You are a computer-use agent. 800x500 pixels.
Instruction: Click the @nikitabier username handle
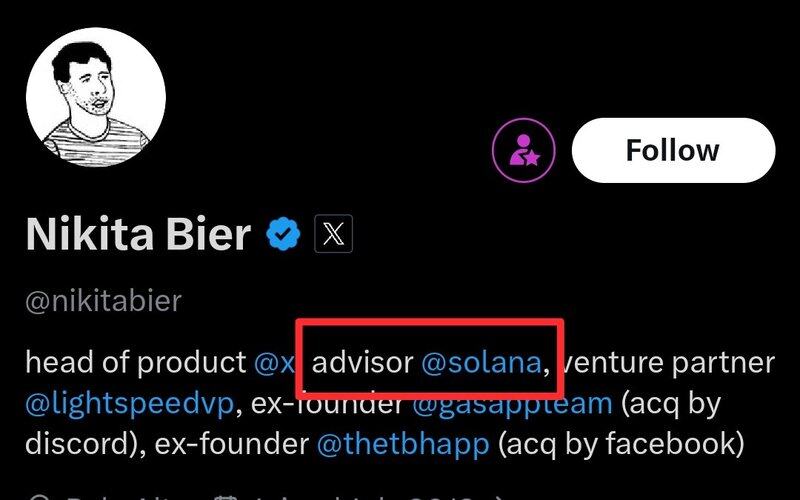pyautogui.click(x=103, y=301)
